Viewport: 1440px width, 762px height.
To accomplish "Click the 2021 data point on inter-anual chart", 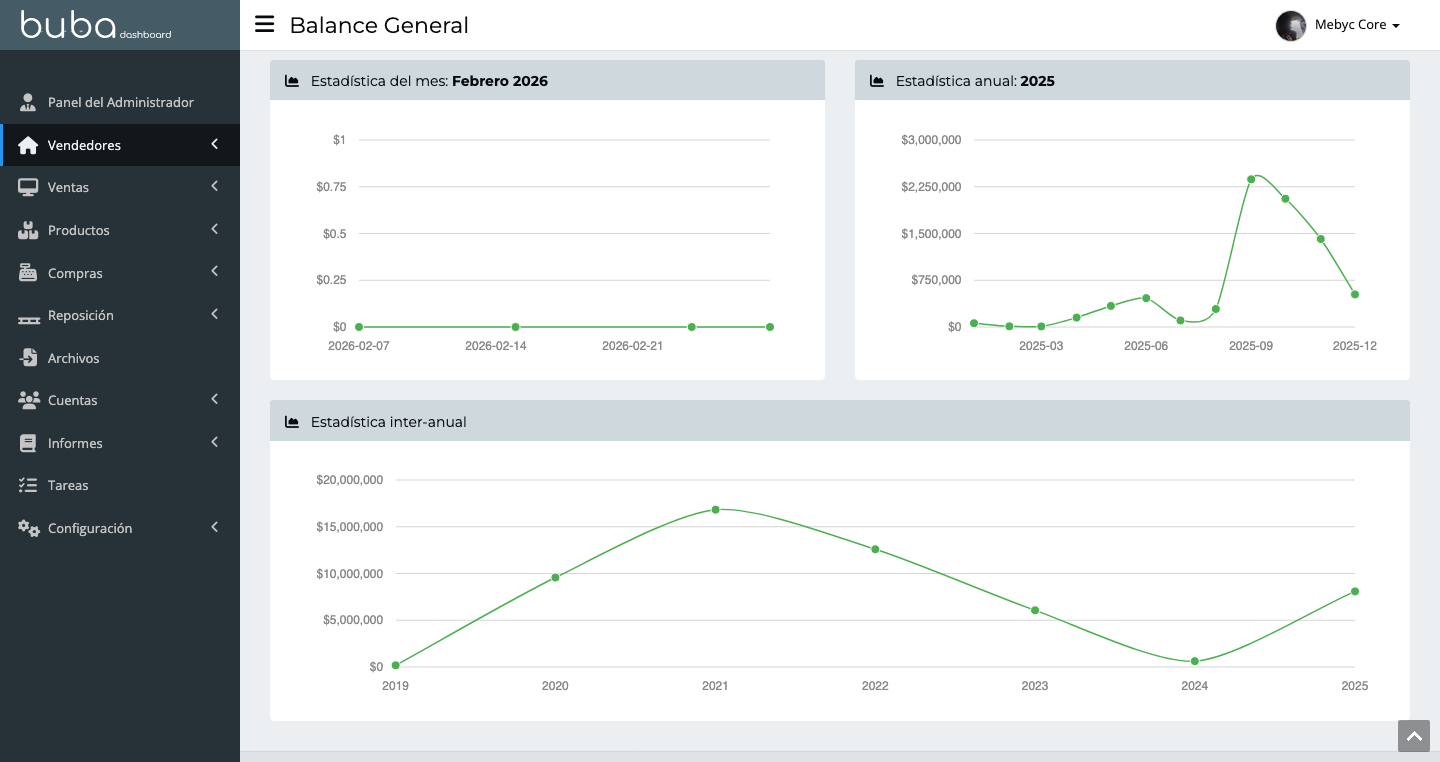I will click(715, 510).
